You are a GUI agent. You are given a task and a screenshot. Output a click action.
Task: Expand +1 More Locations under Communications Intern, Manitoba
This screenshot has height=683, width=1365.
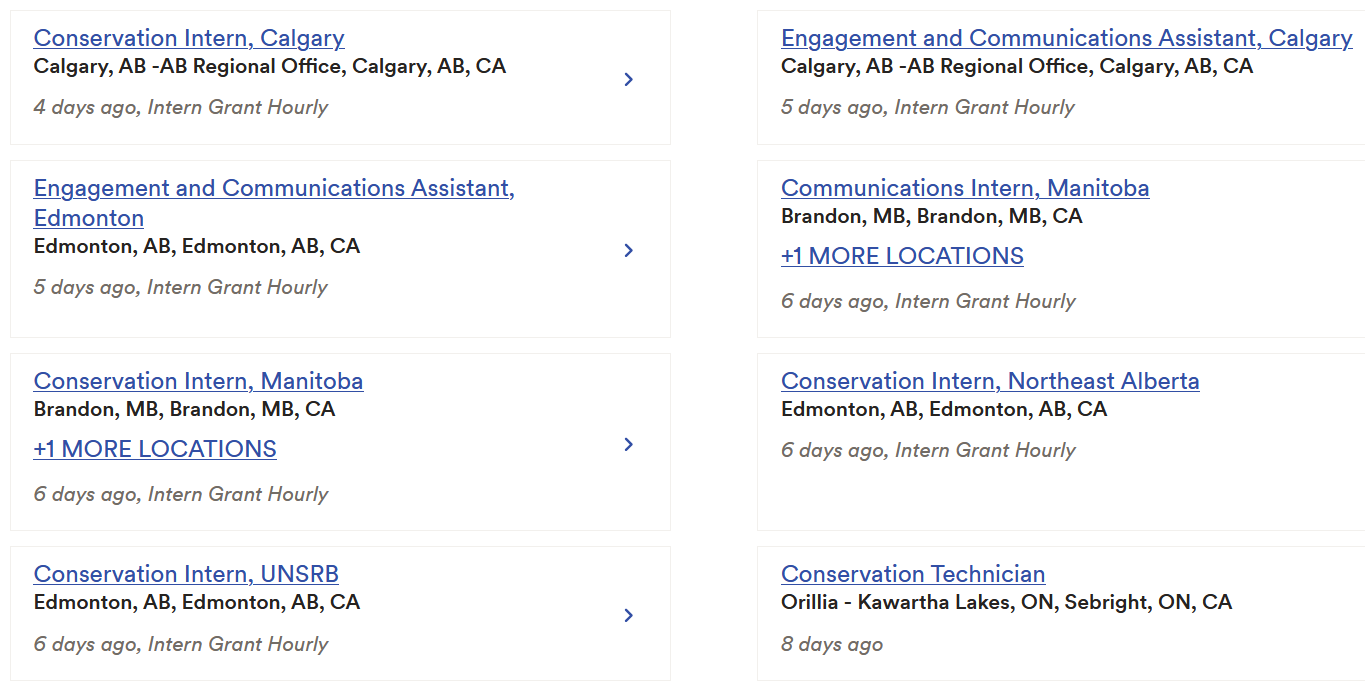(902, 256)
